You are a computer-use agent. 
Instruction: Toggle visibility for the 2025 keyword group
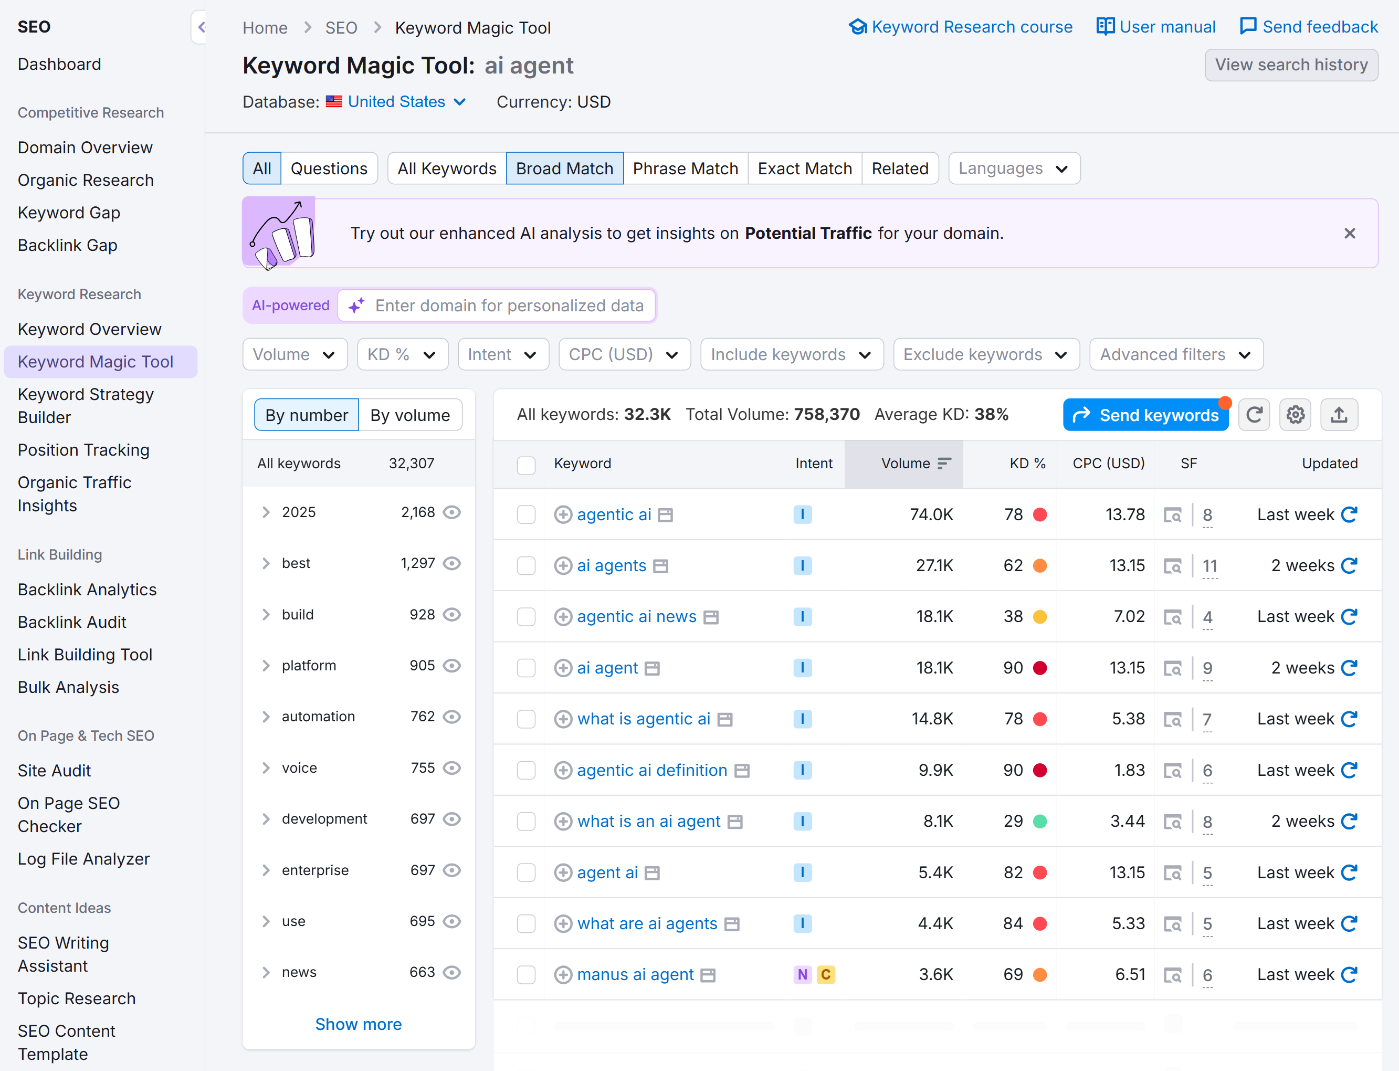tap(451, 511)
